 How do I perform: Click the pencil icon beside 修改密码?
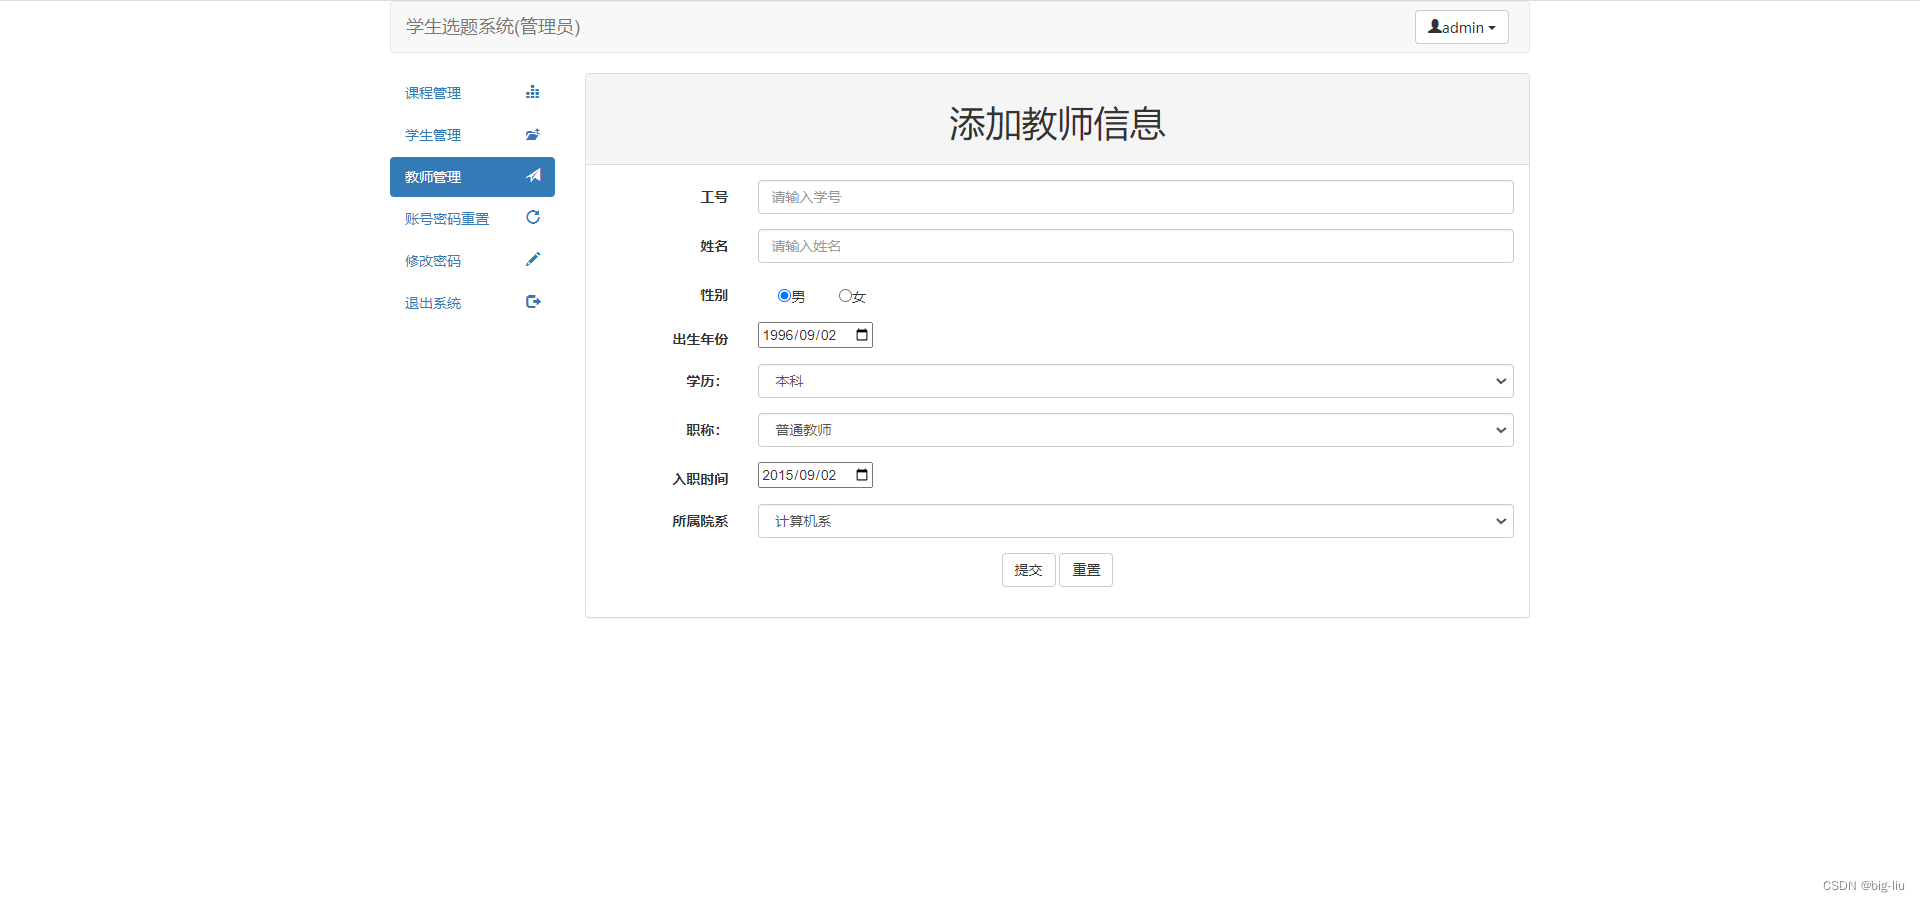(533, 259)
